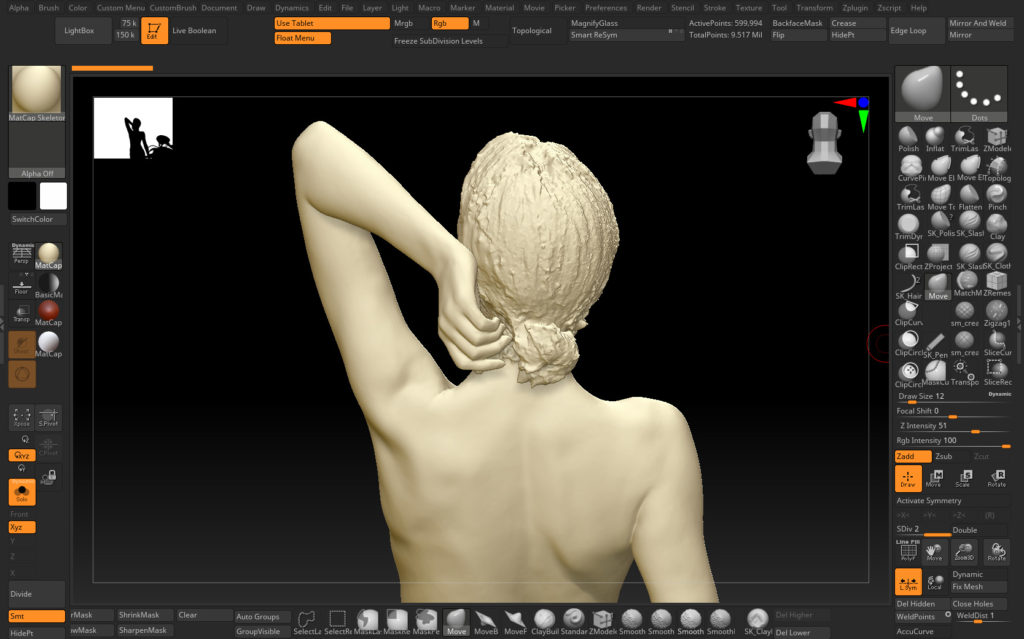
Task: Click the ClayBuildup brush in bottom shelf
Action: [545, 620]
